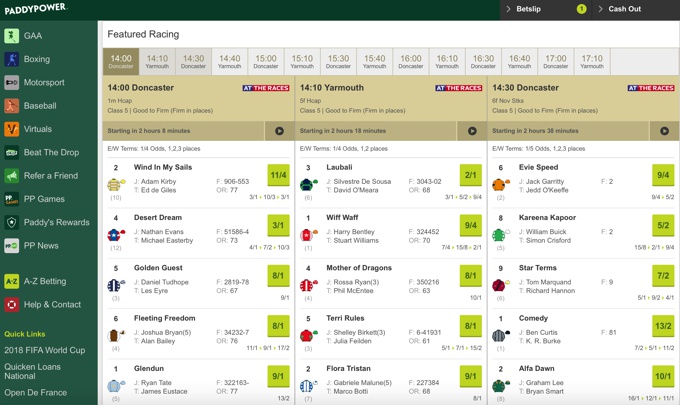This screenshot has width=680, height=405.
Task: Click the Paddy Power logo
Action: click(36, 9)
